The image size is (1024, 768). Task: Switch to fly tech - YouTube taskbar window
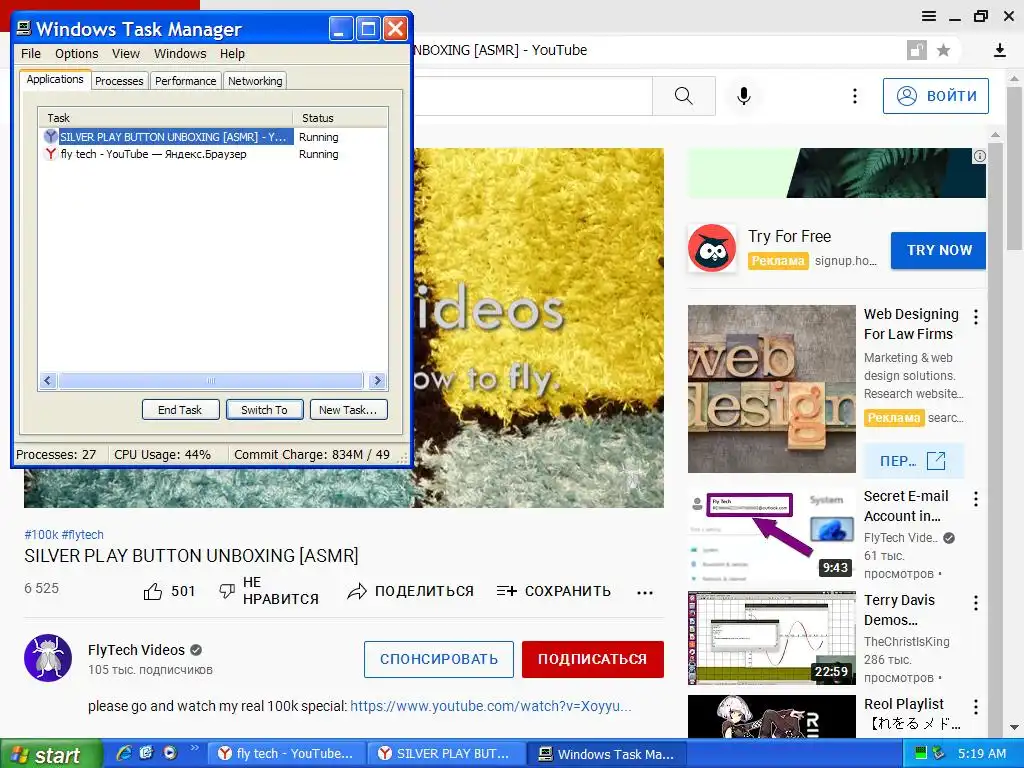[x=286, y=754]
